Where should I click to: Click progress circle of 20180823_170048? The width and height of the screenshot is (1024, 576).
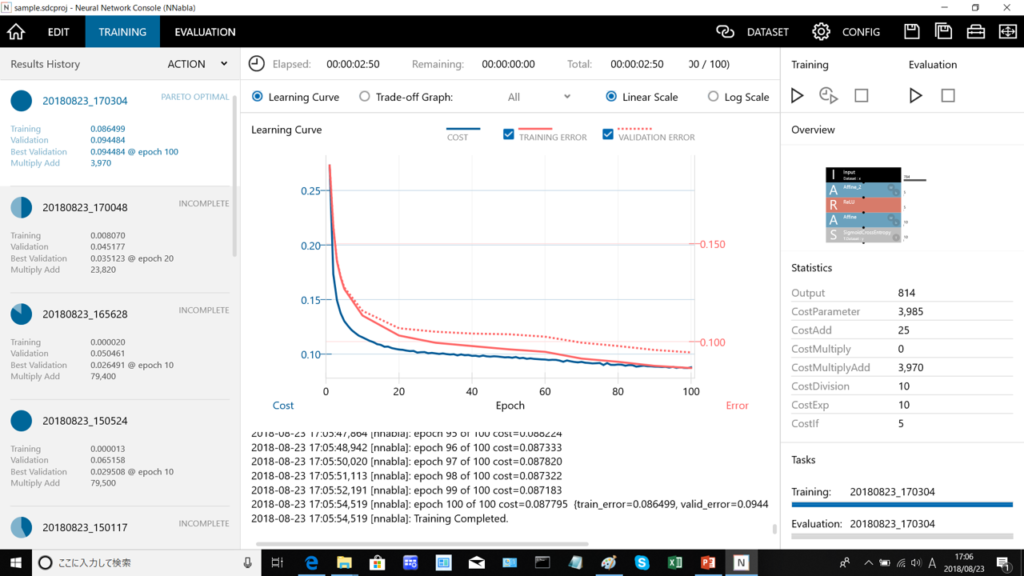pyautogui.click(x=22, y=208)
